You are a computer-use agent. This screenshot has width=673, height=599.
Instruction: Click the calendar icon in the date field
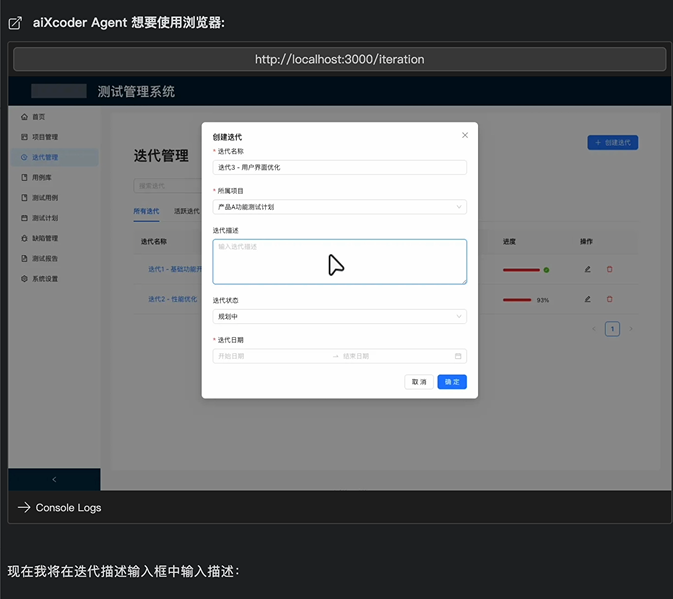[458, 356]
